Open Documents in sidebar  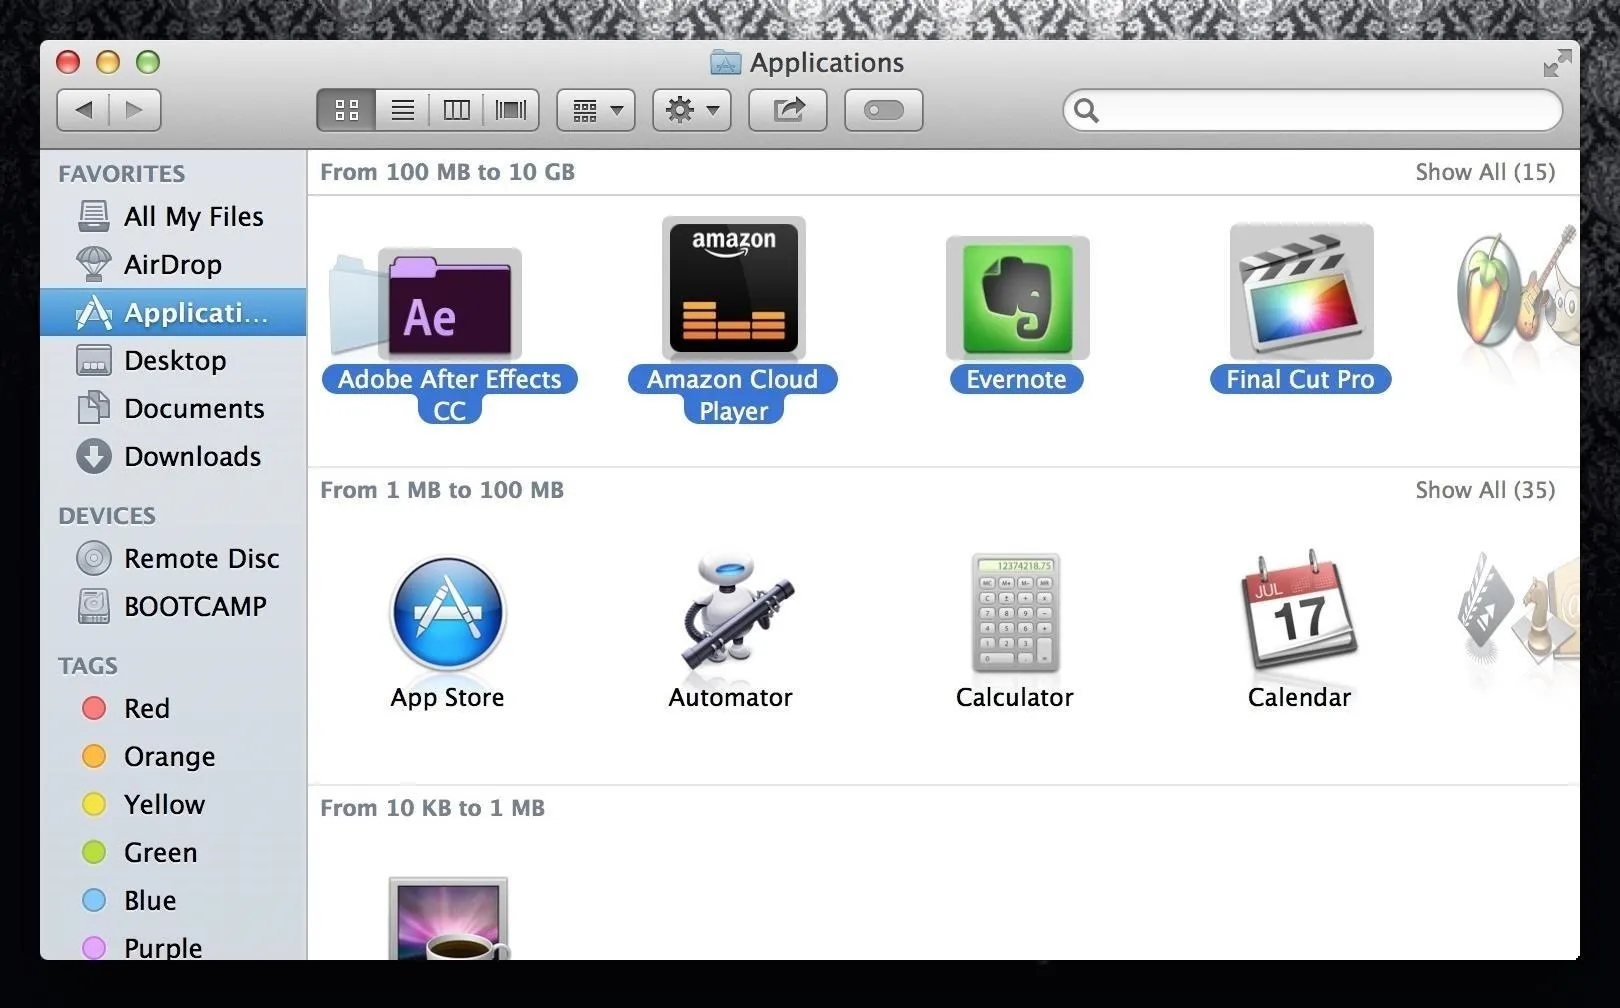173,408
